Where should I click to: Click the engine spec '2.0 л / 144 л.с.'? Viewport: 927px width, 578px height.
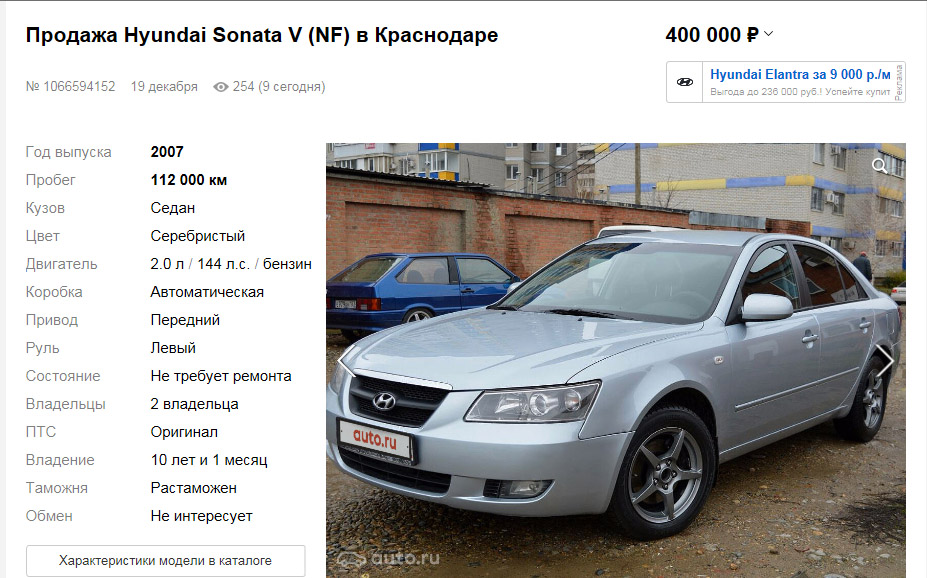[x=200, y=264]
